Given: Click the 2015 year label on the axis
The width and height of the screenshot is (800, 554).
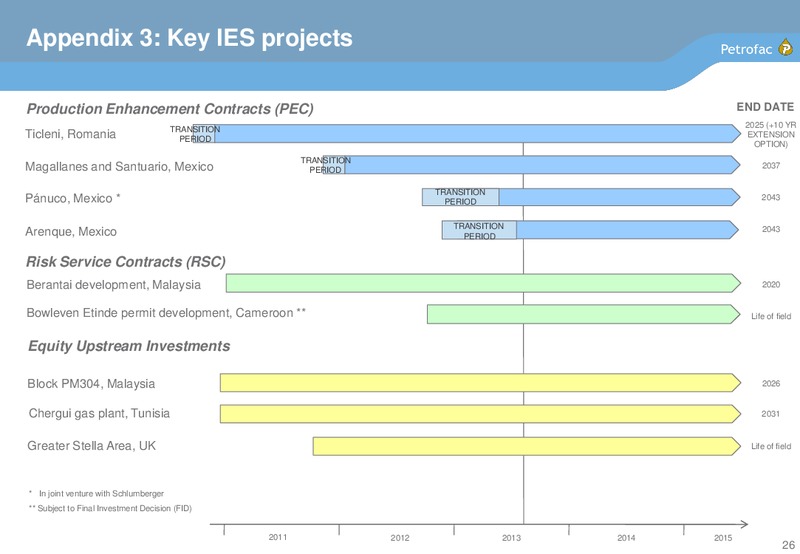Looking at the screenshot, I should point(723,538).
